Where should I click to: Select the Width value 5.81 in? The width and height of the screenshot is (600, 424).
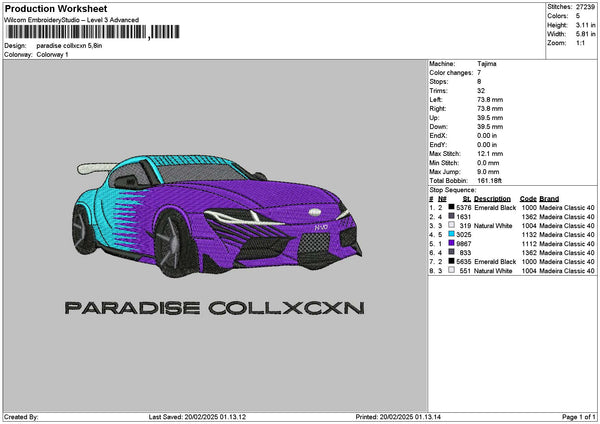(585, 34)
